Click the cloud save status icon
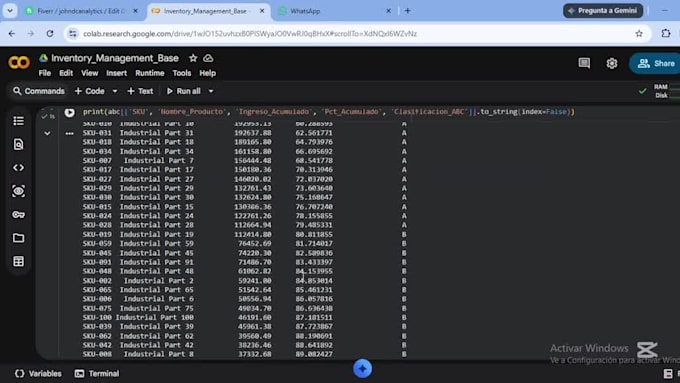 click(208, 58)
